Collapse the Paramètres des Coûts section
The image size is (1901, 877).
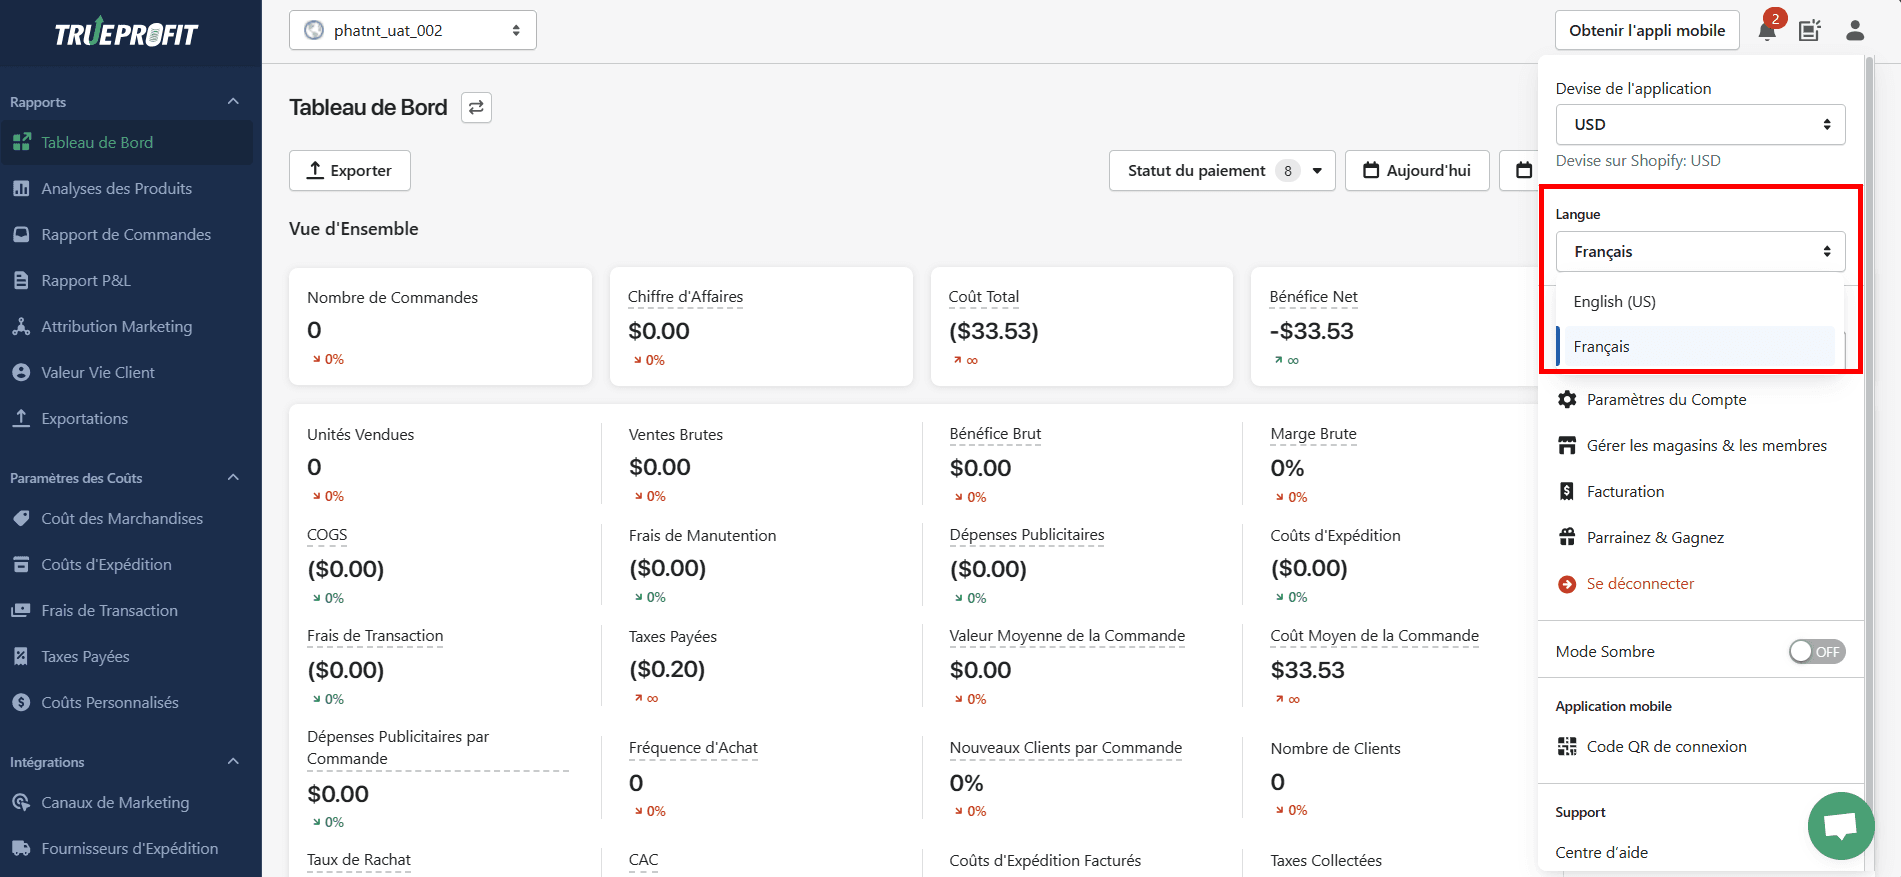coord(233,478)
